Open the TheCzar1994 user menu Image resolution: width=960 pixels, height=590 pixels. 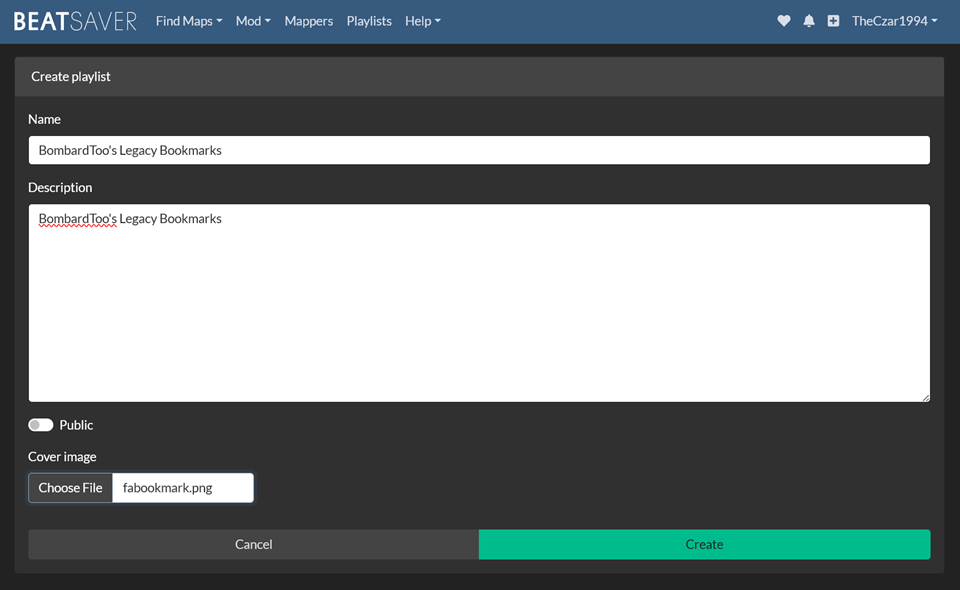(x=894, y=21)
